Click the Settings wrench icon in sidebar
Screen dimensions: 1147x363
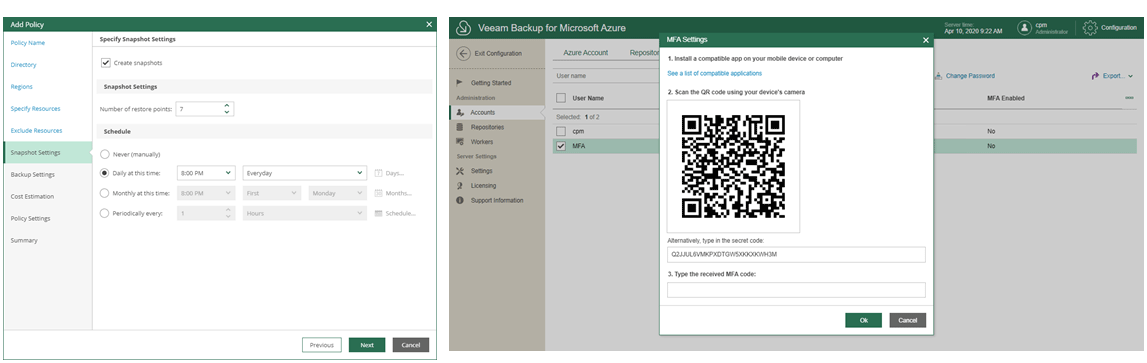(460, 171)
